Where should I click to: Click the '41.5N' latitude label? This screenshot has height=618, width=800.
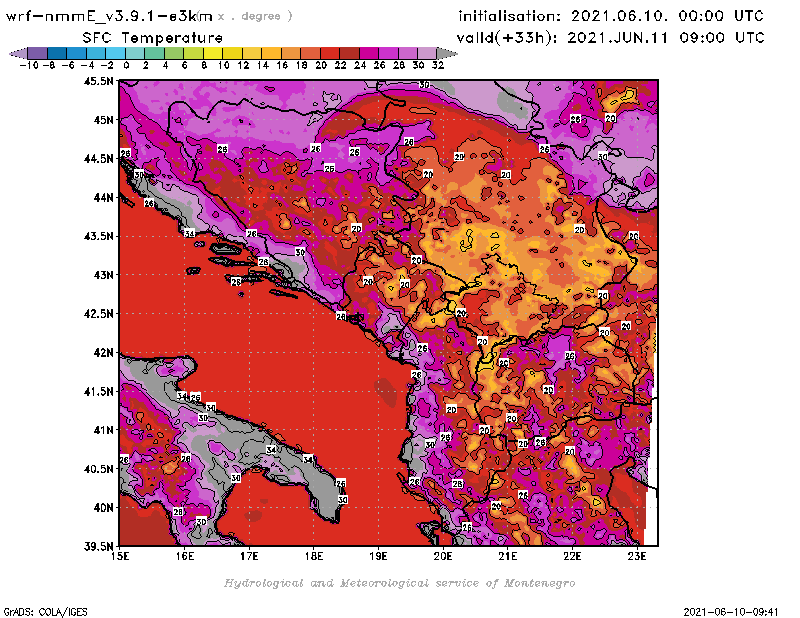(x=98, y=391)
